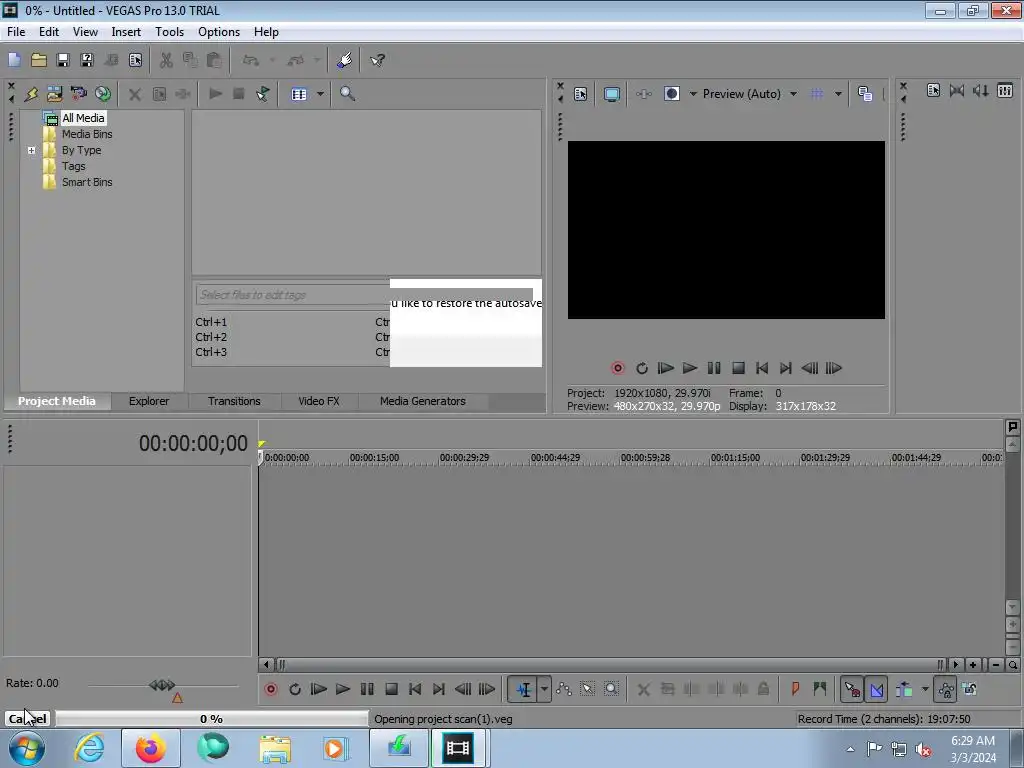This screenshot has height=768, width=1024.
Task: Click the Redo arrow icon
Action: [296, 60]
